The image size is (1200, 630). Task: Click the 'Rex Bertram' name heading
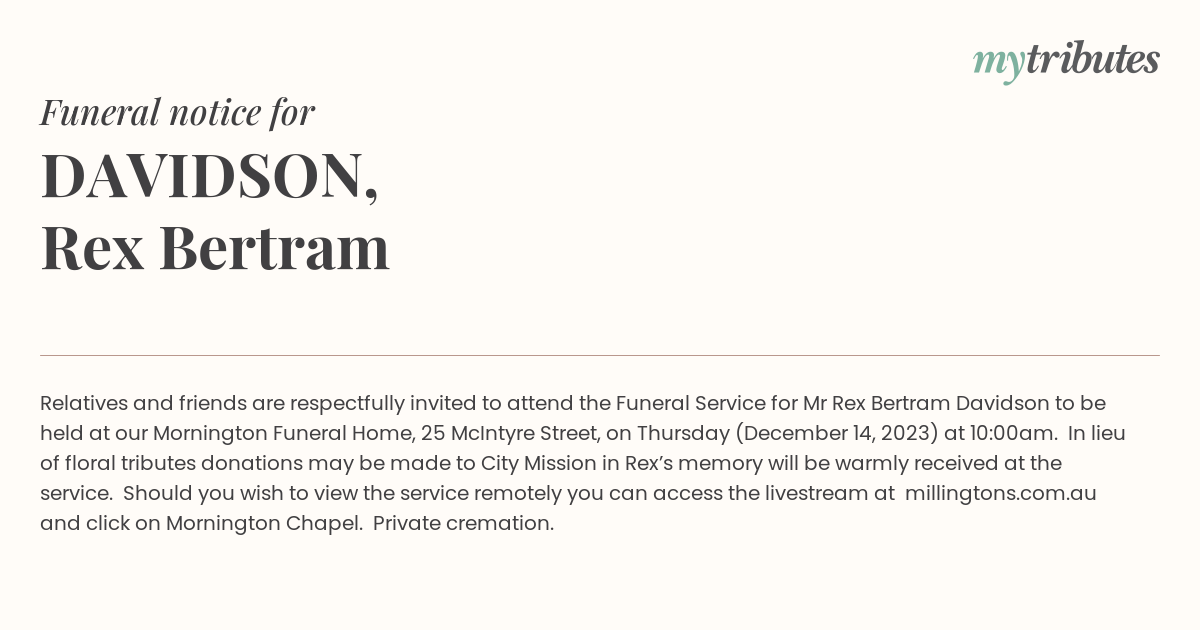coord(215,248)
